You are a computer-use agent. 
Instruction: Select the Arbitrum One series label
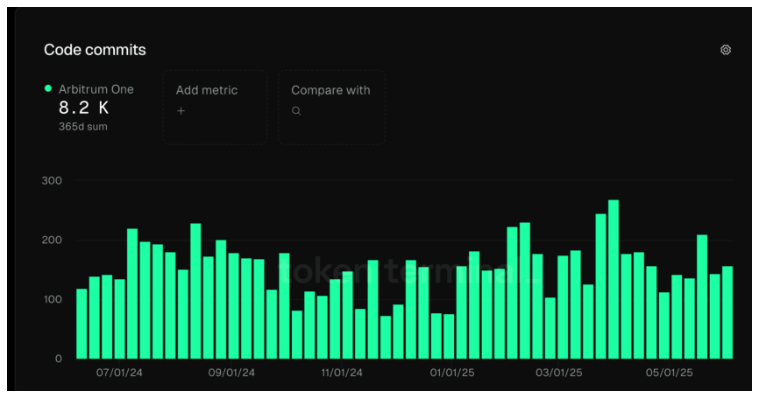(x=96, y=89)
